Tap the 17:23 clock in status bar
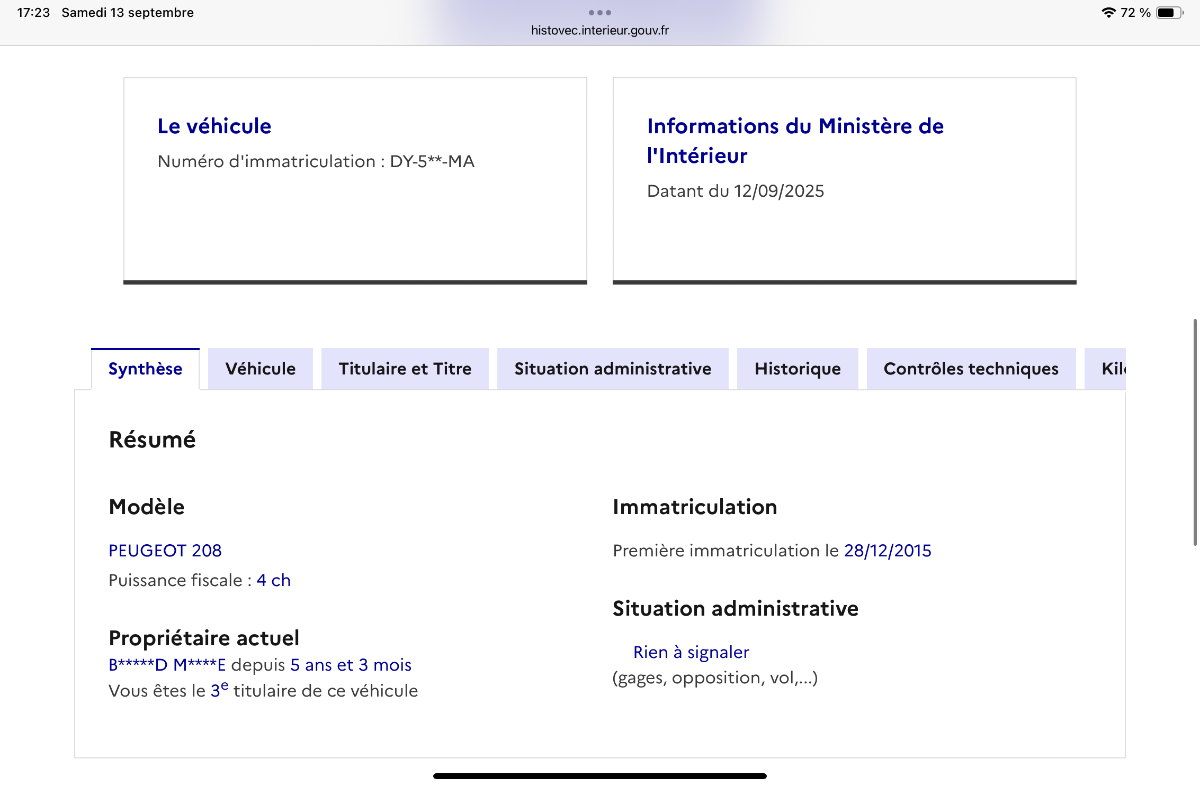Image resolution: width=1200 pixels, height=787 pixels. [33, 13]
